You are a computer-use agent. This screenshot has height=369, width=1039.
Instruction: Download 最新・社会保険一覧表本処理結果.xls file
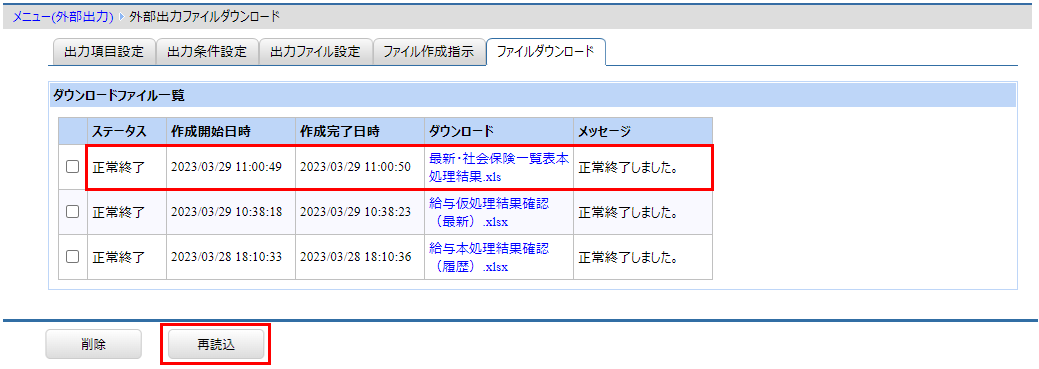(498, 168)
